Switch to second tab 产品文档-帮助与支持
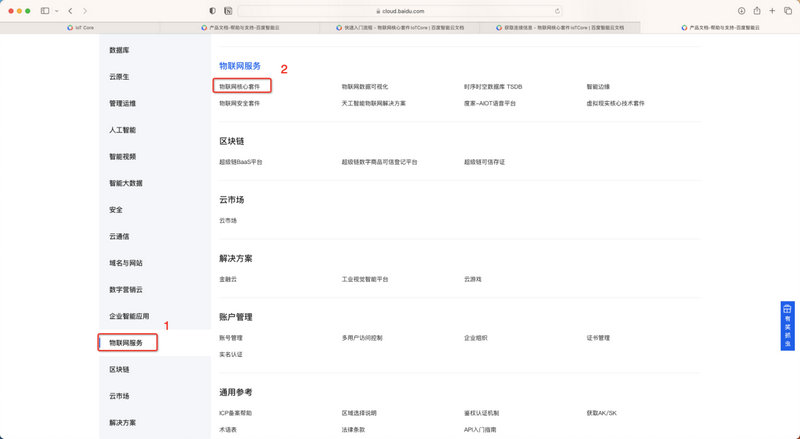The image size is (800, 439). point(240,28)
